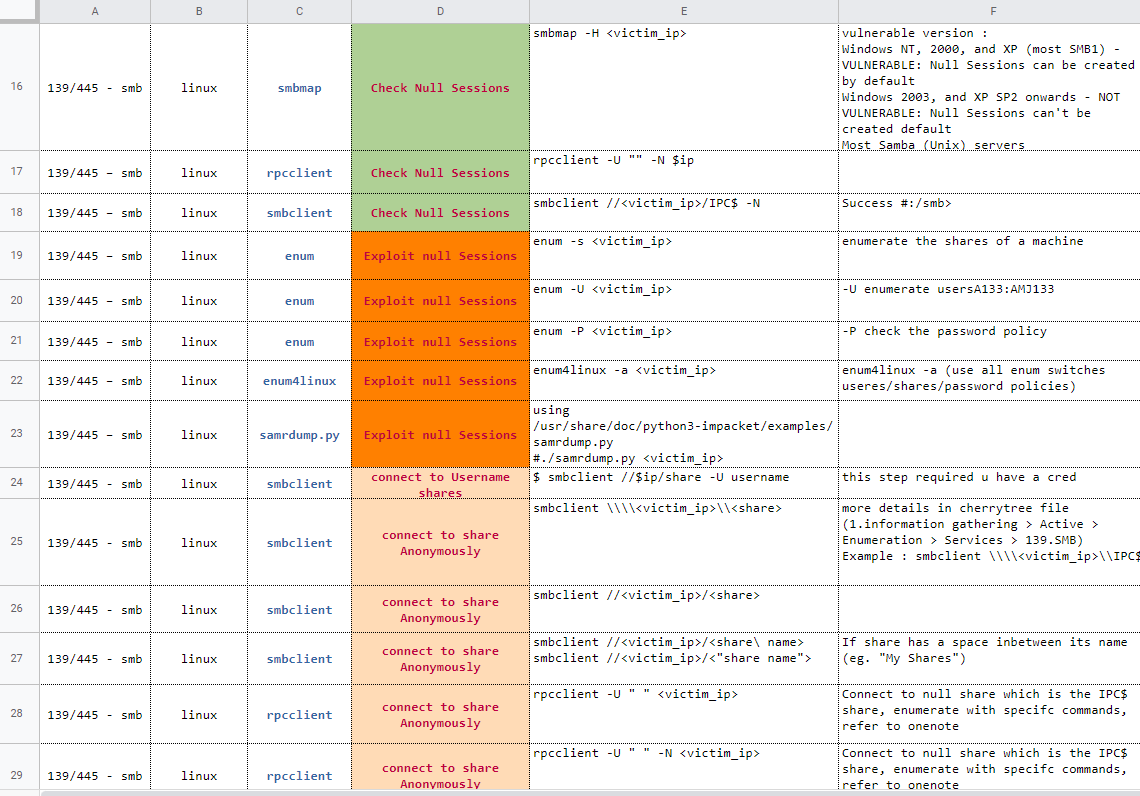The height and width of the screenshot is (796, 1140).
Task: Click 'Exploit null Sessions' cell in enum4linux row
Action: coord(440,380)
